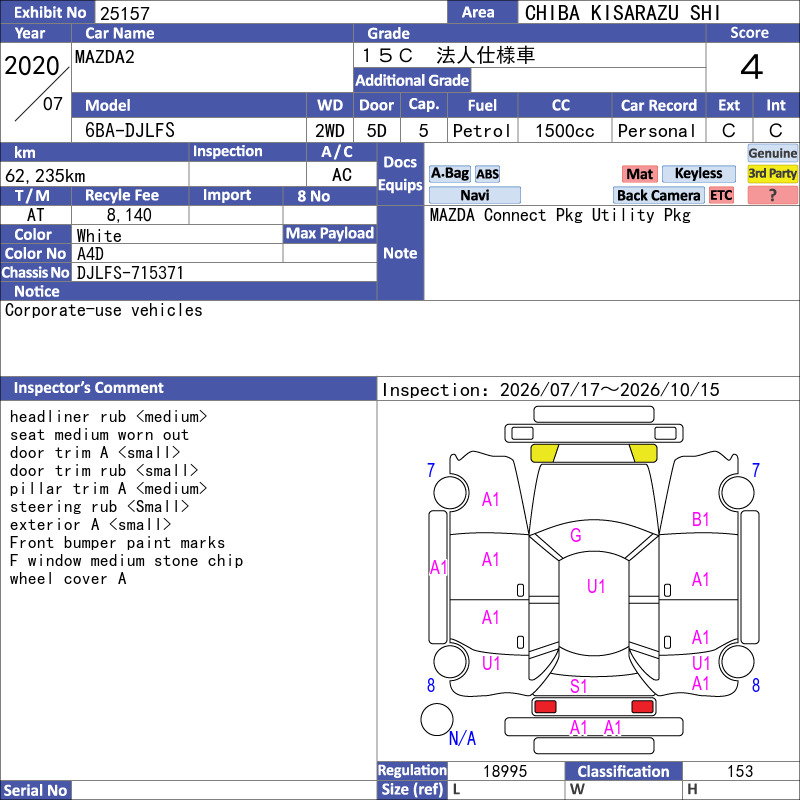Click the ABS equipment badge
This screenshot has height=800, width=800.
point(487,174)
